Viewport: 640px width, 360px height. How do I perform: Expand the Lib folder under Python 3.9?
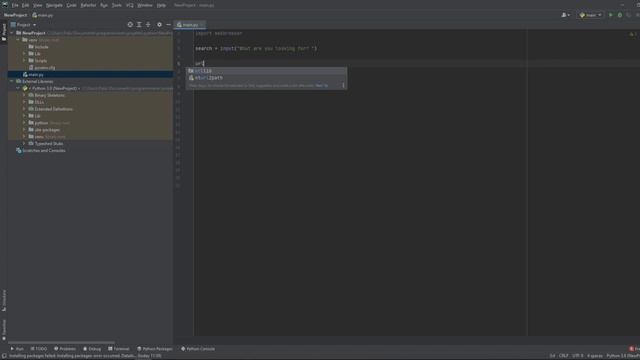click(x=24, y=116)
